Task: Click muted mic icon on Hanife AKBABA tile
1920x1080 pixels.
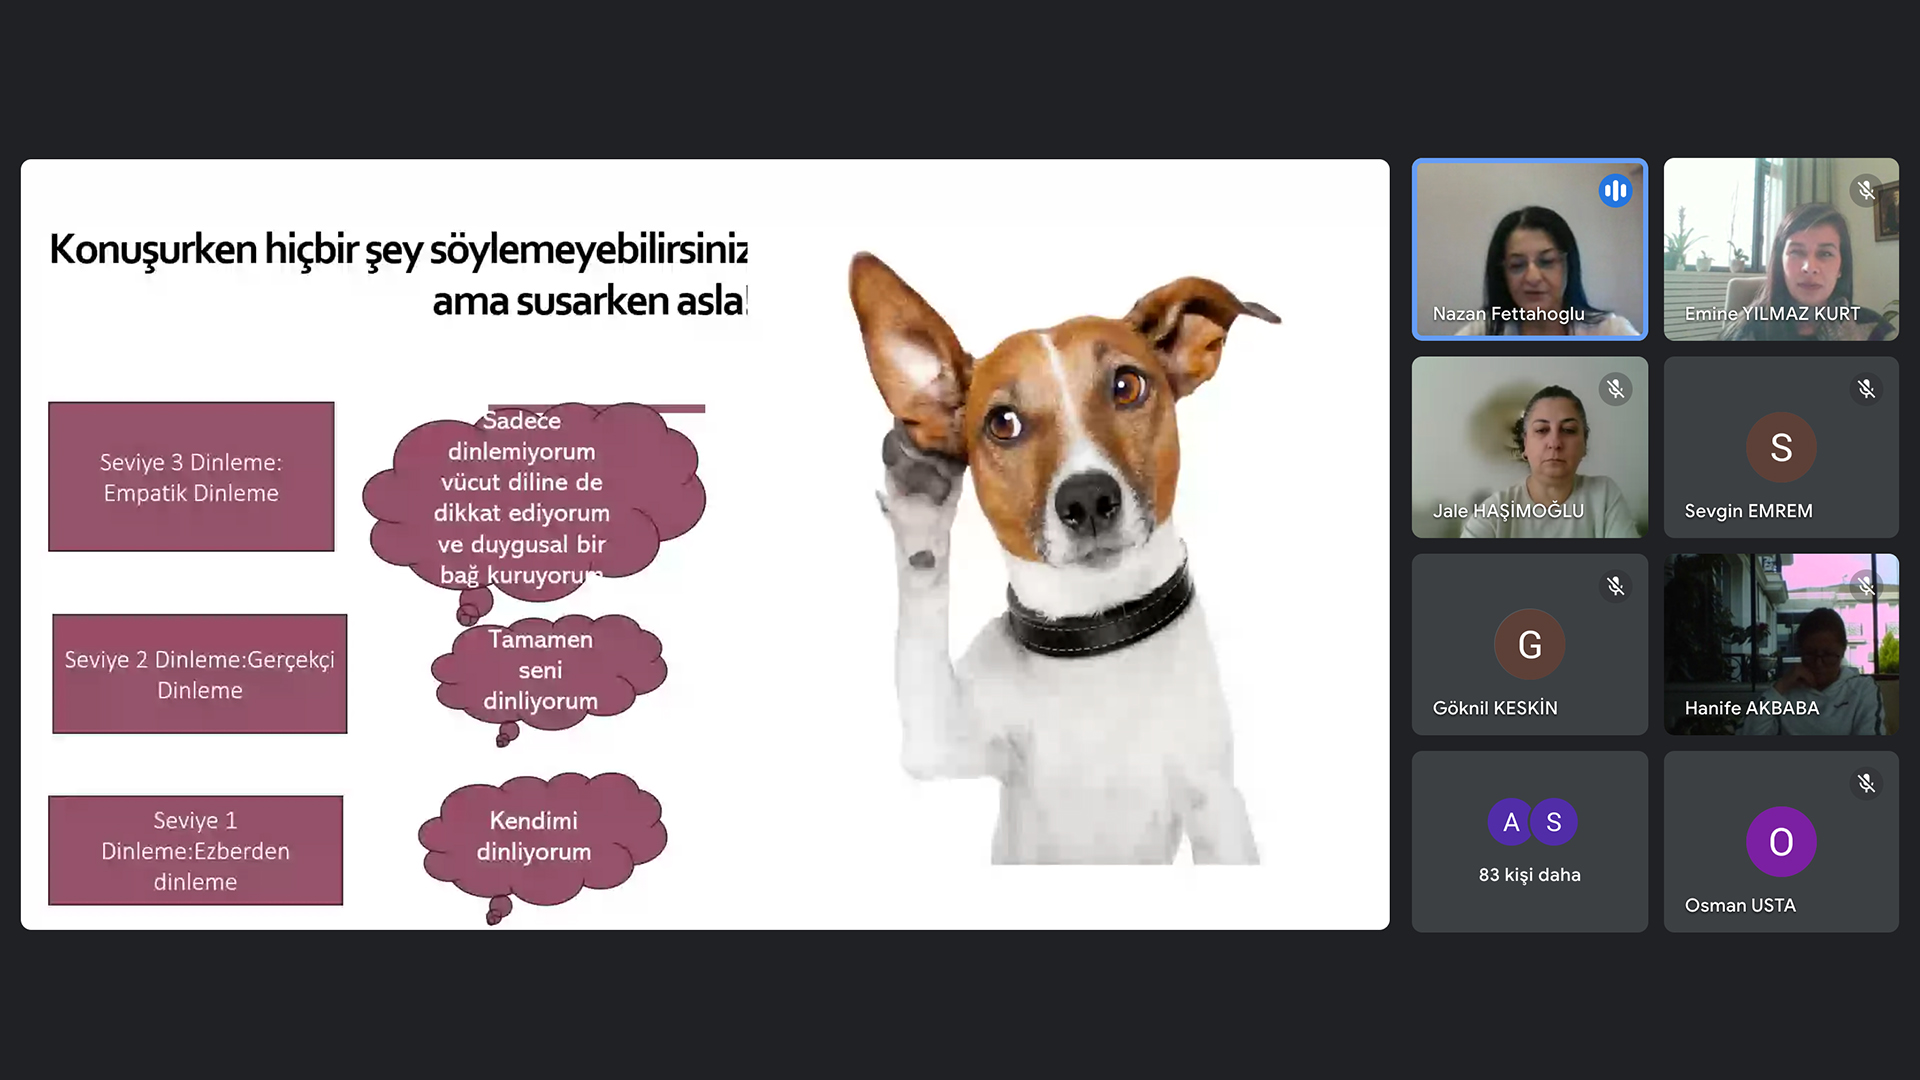Action: [x=1865, y=586]
